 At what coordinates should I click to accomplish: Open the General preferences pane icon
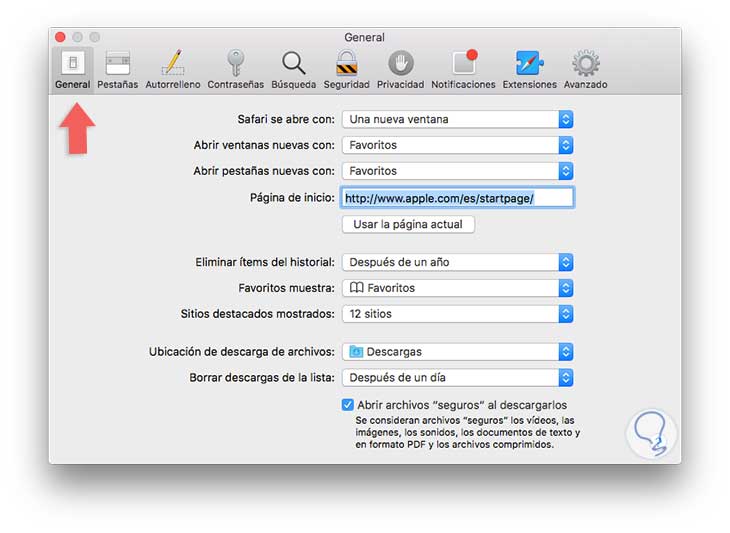pyautogui.click(x=73, y=70)
